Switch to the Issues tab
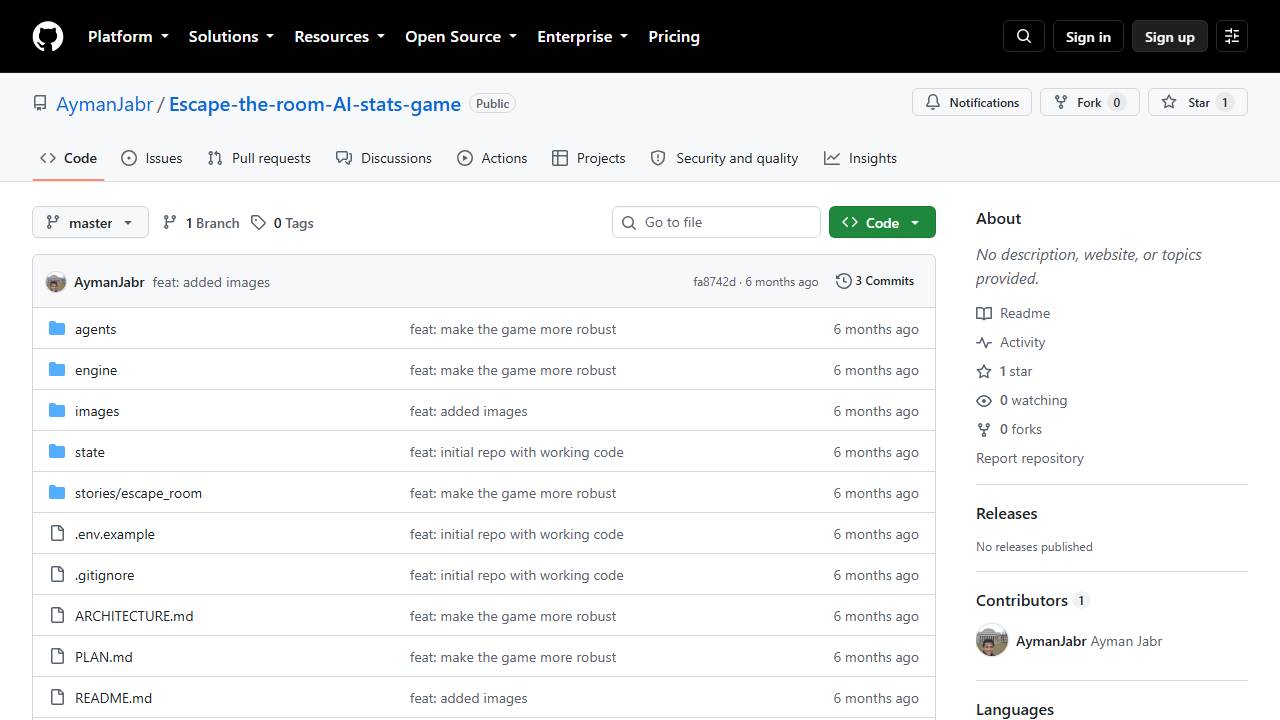Viewport: 1280px width, 720px height. 152,158
